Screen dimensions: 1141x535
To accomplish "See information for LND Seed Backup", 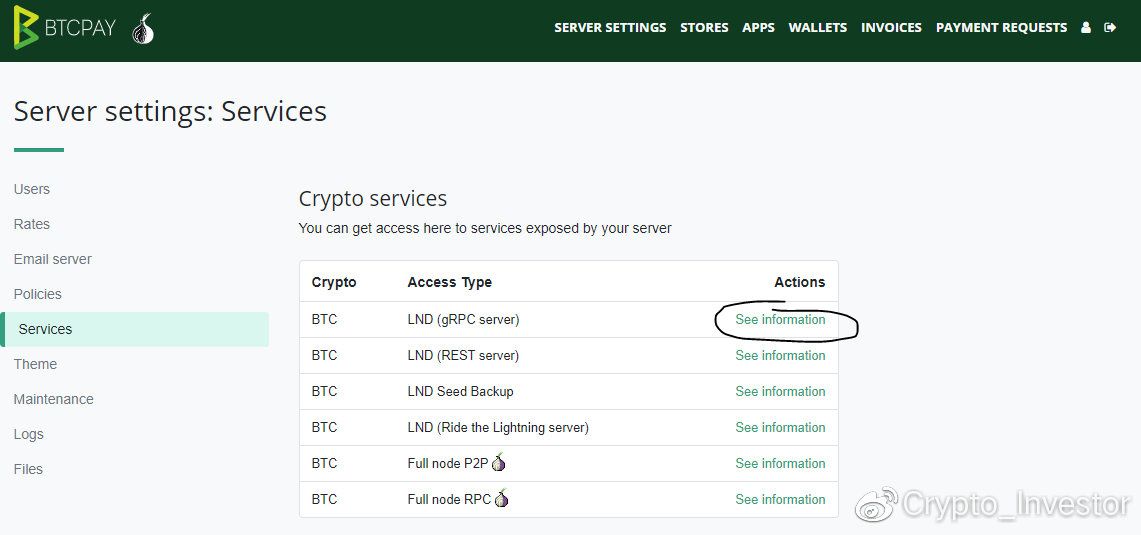I will tap(780, 391).
